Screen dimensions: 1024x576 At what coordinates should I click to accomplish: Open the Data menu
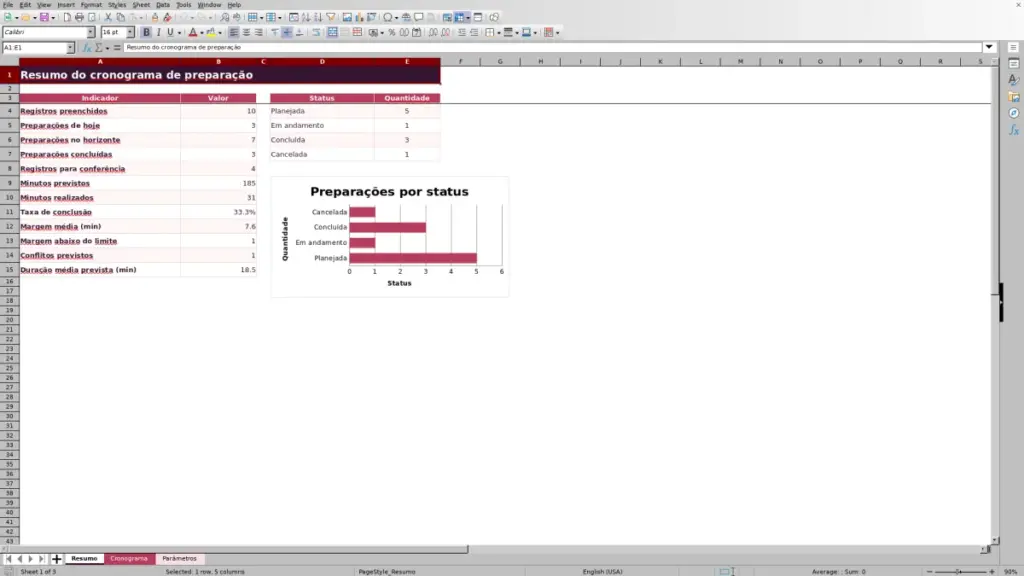[x=163, y=5]
